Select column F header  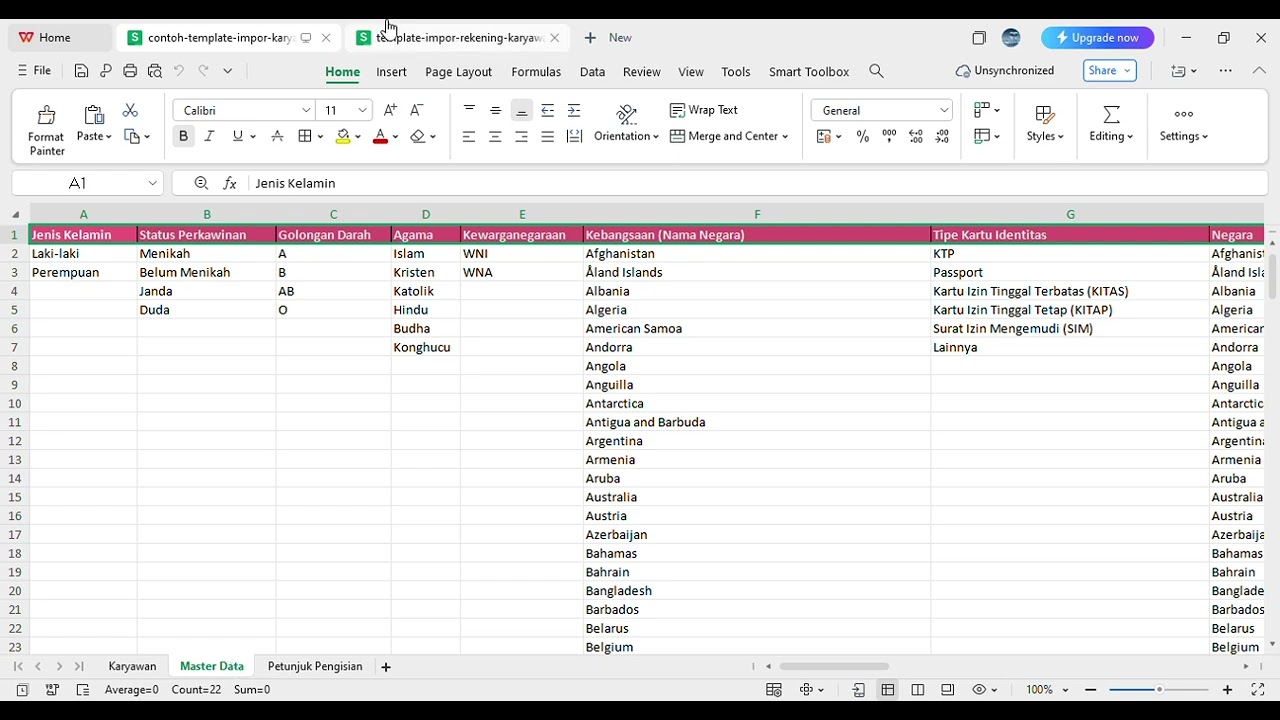pyautogui.click(x=757, y=214)
